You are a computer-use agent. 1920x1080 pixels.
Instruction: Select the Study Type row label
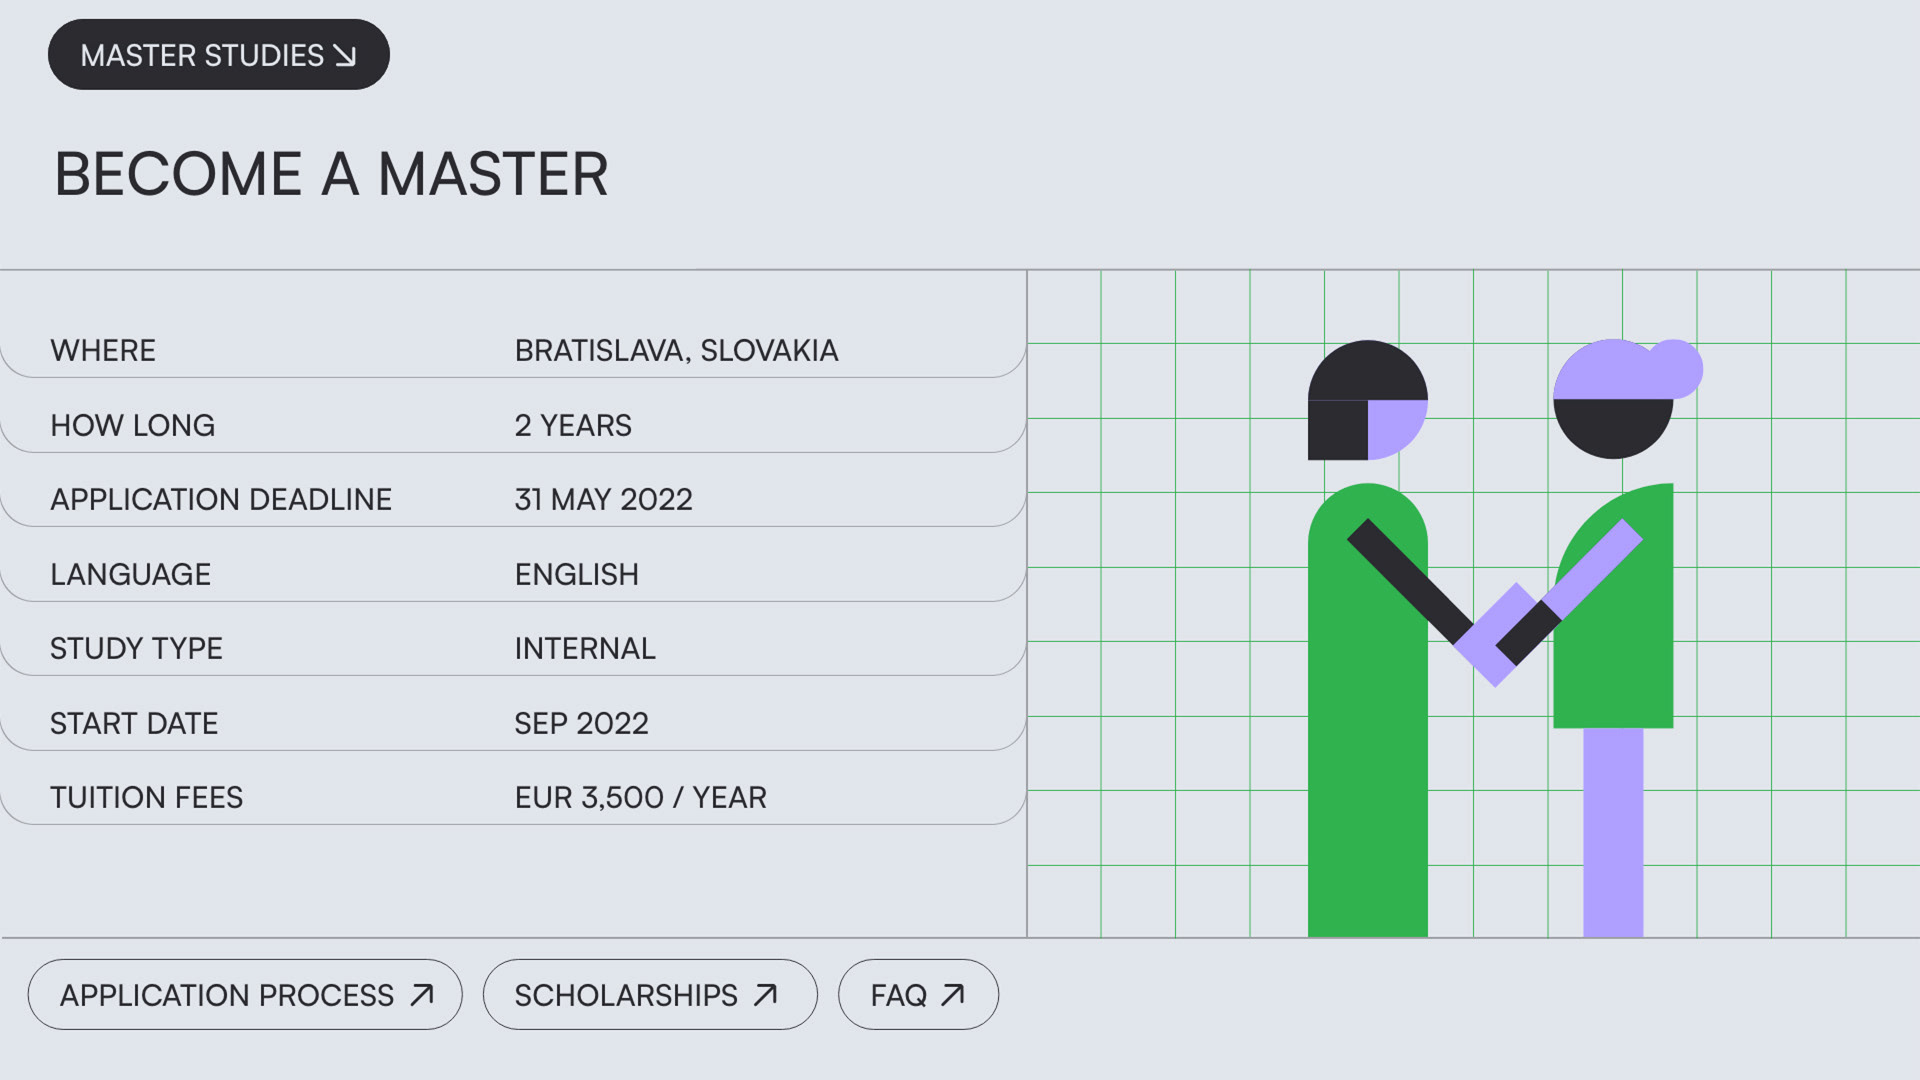[x=136, y=649]
